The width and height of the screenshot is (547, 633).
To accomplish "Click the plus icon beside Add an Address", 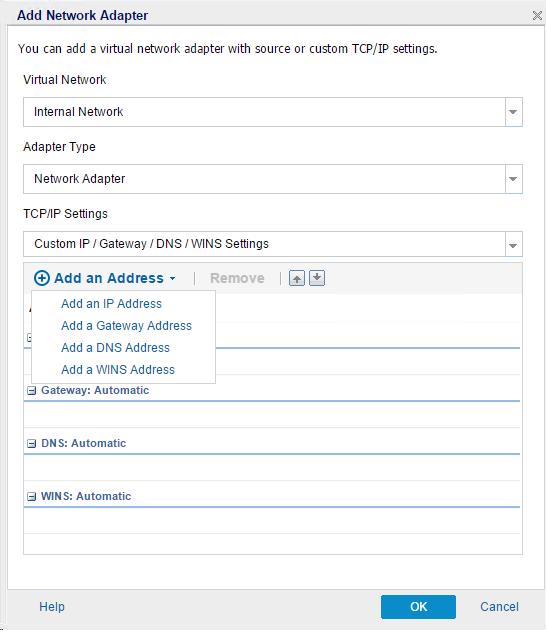I will click(42, 279).
